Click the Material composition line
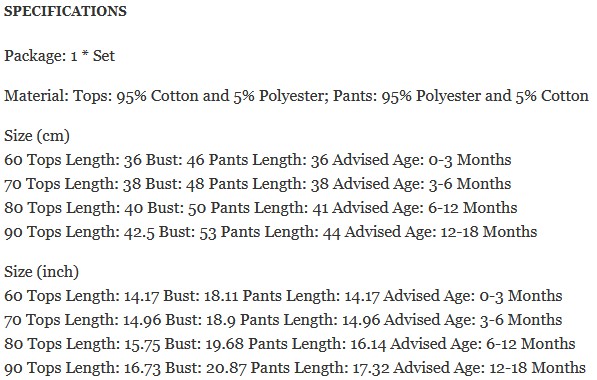Screen dimensions: 597x380 pos(296,96)
